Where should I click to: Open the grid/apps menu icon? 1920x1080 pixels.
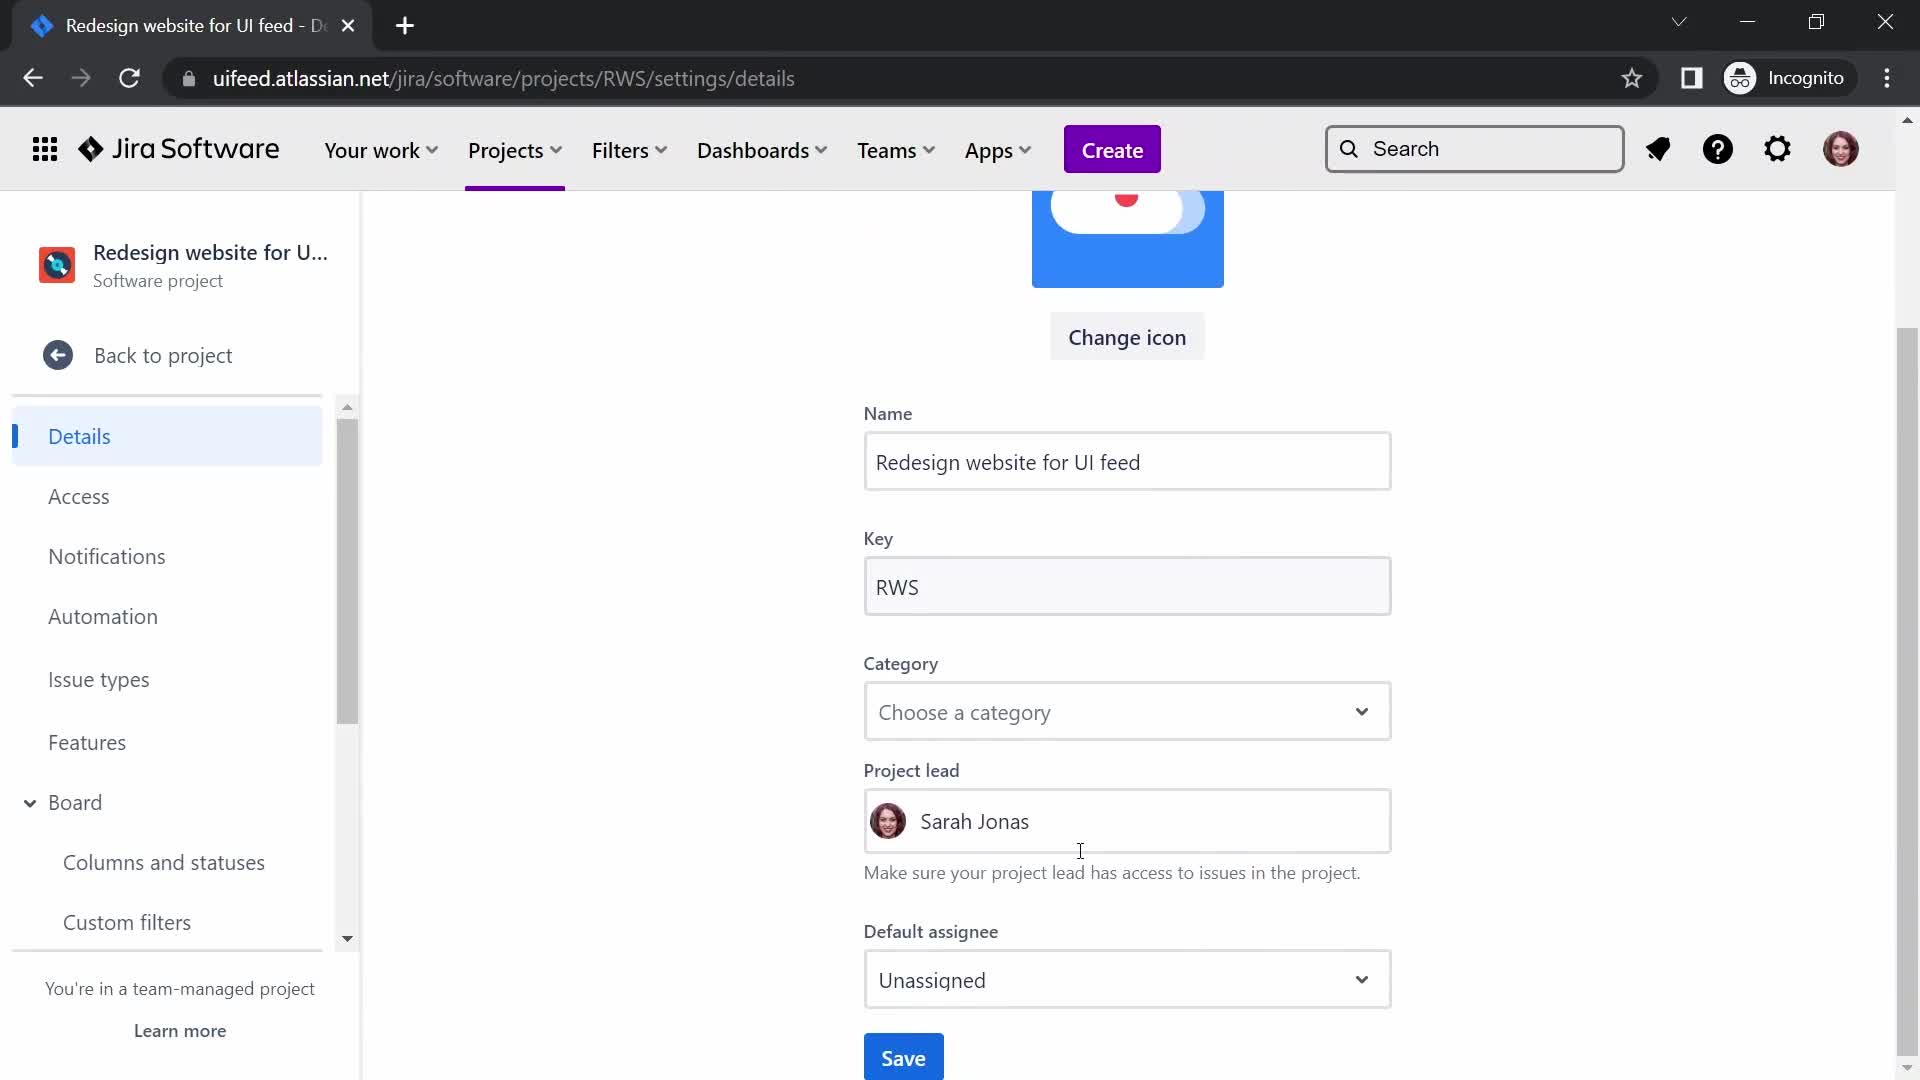coord(44,149)
